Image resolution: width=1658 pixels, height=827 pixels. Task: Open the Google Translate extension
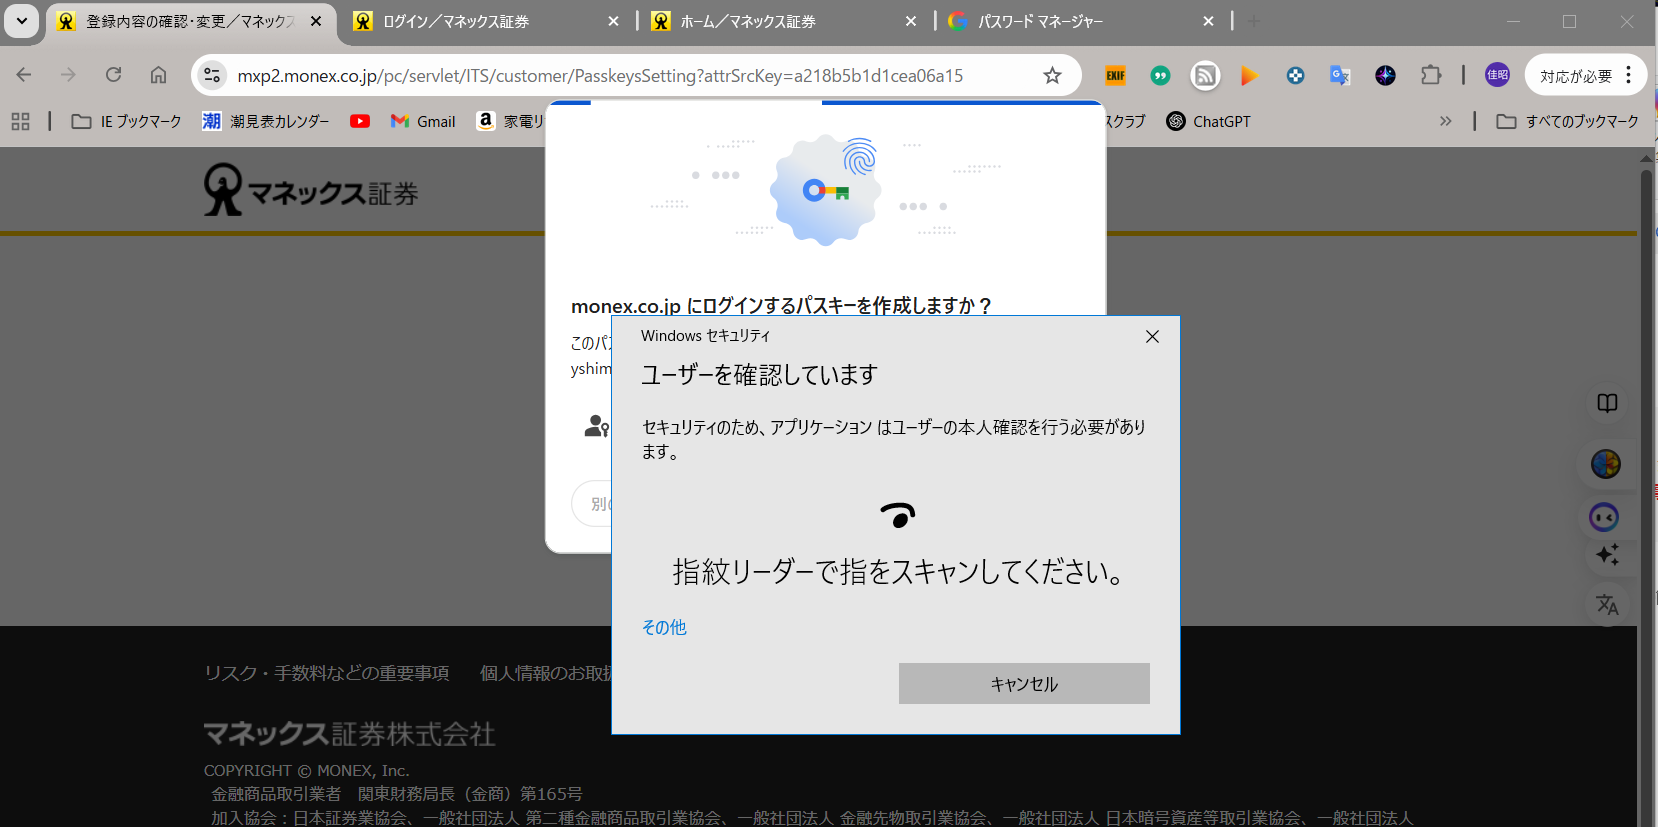[1339, 76]
